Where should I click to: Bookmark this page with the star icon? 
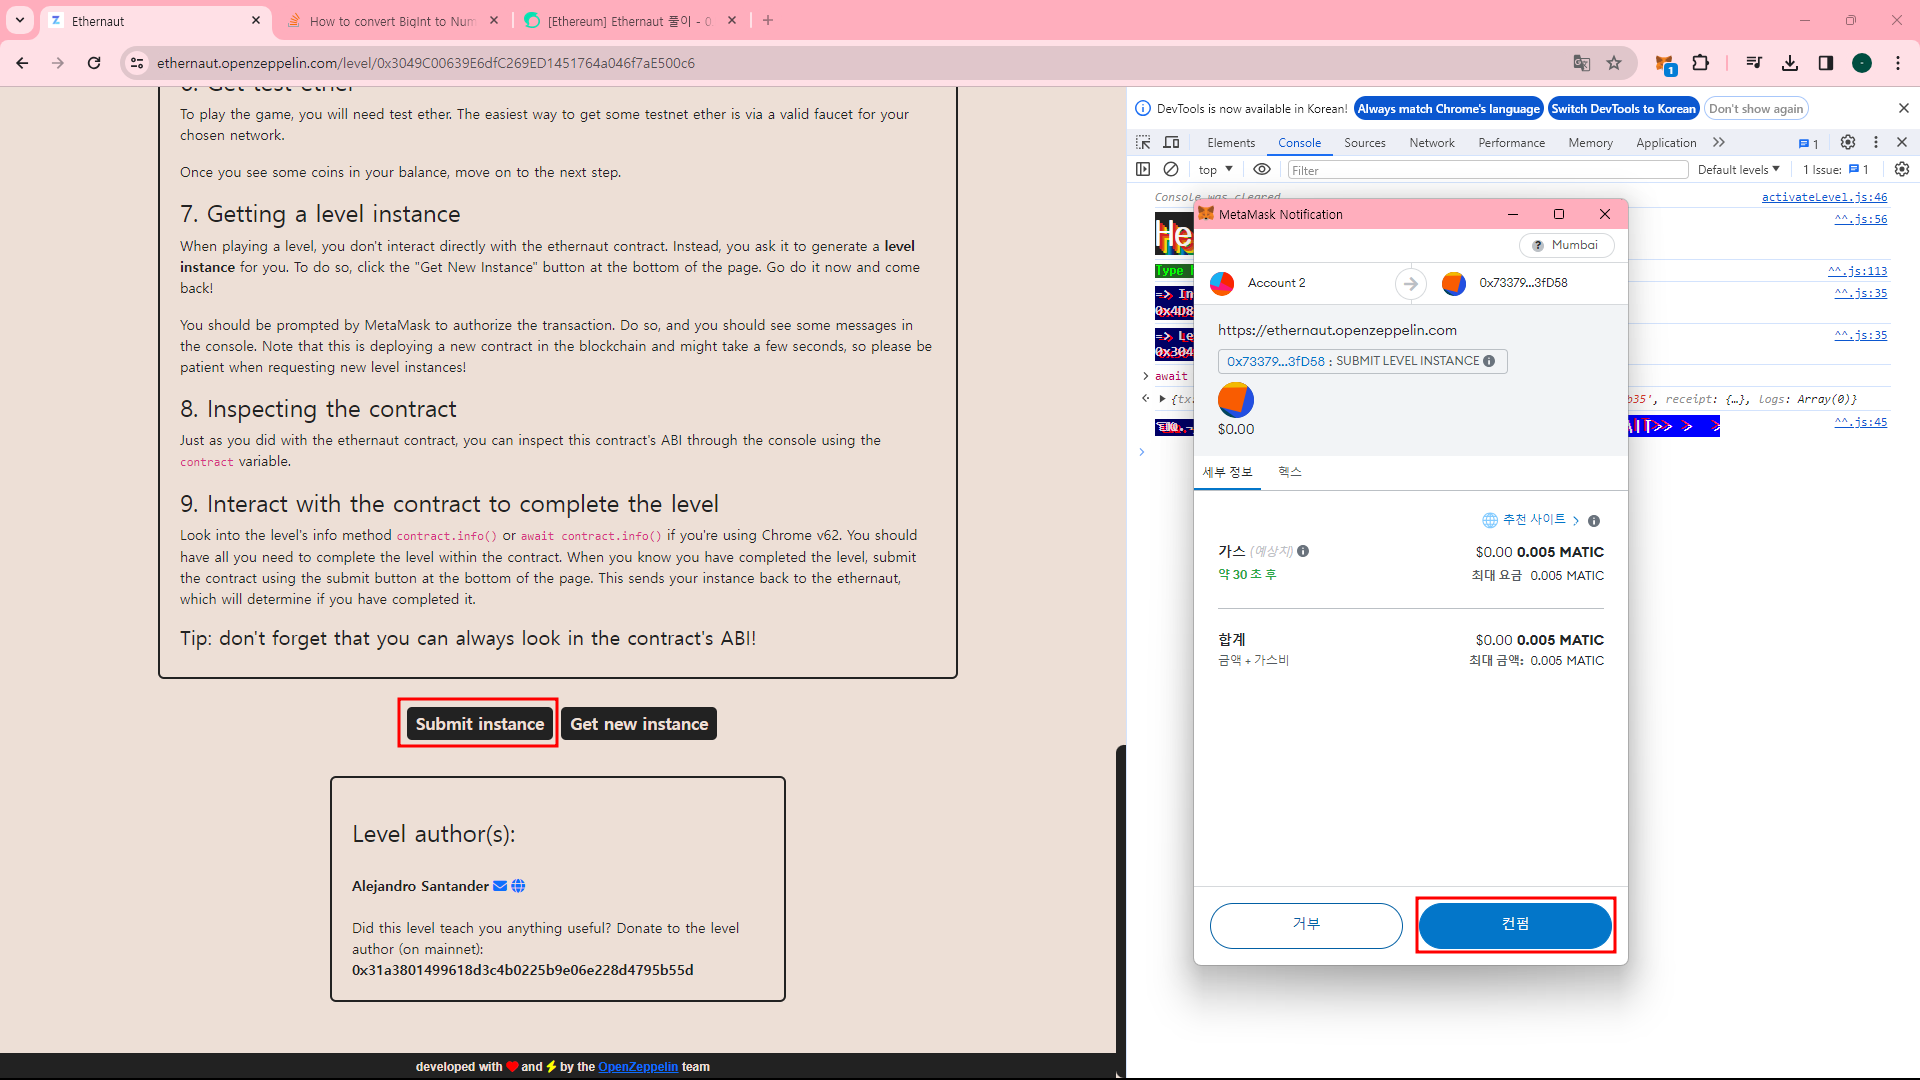(1614, 63)
